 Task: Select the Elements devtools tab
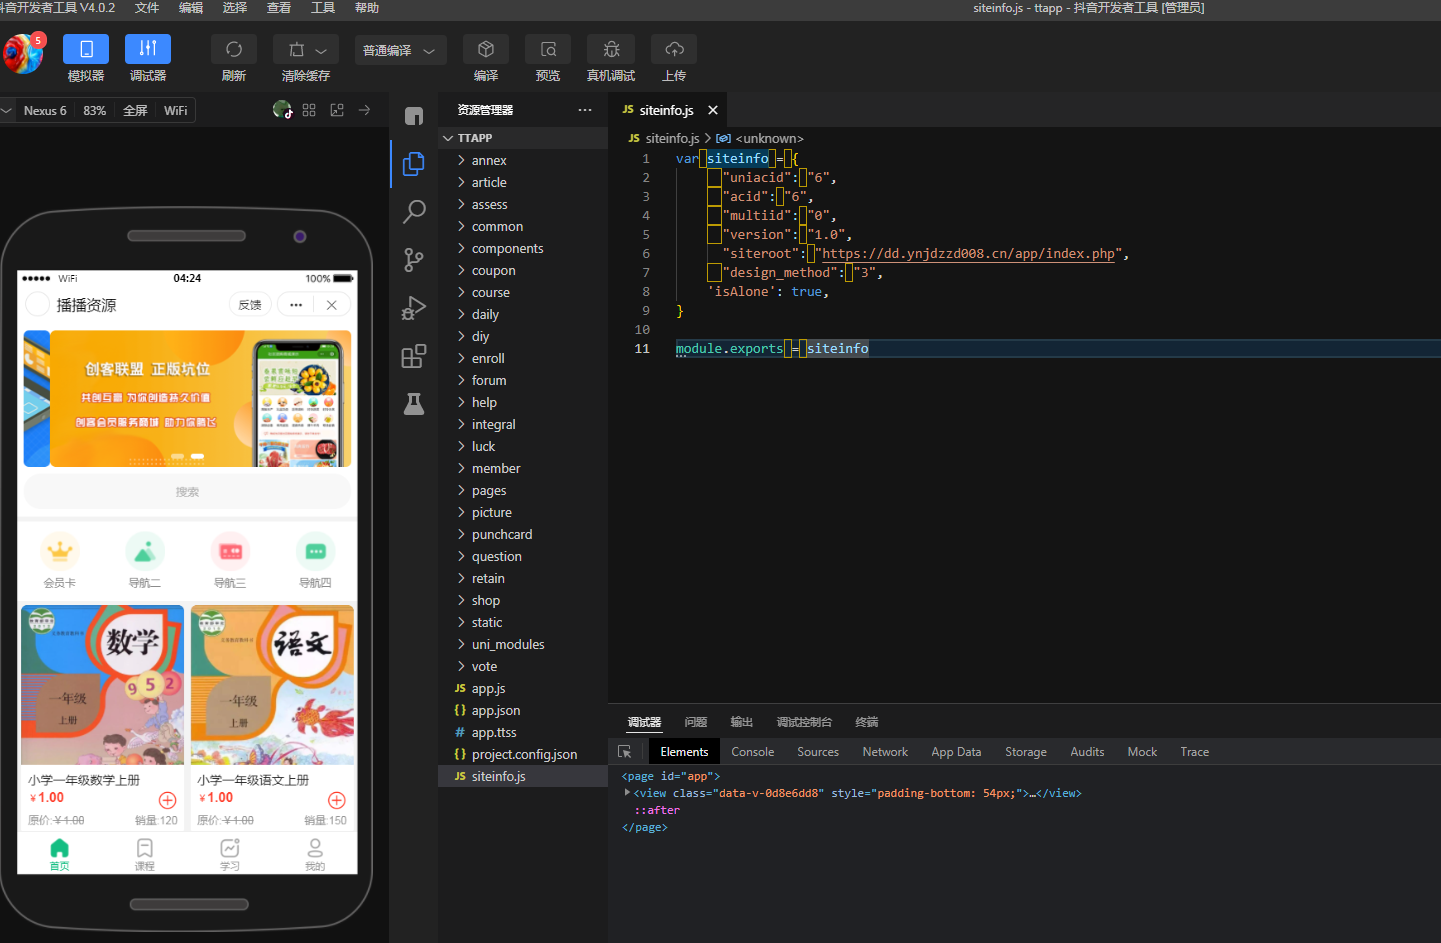point(684,752)
